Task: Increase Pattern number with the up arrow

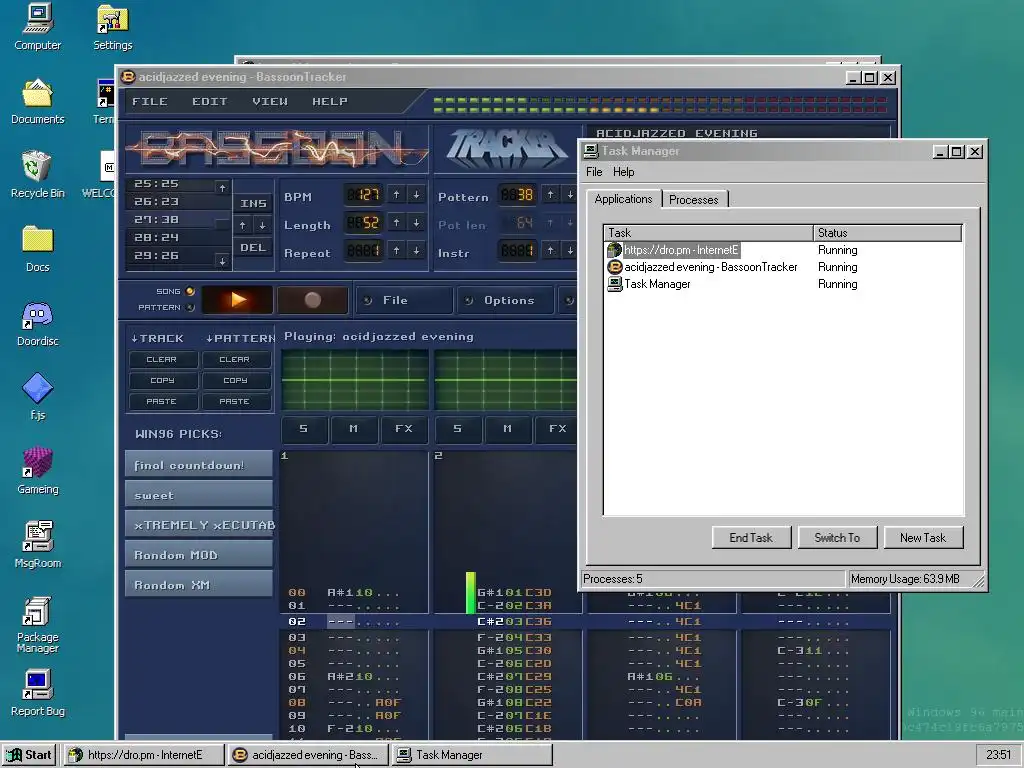Action: tap(551, 195)
